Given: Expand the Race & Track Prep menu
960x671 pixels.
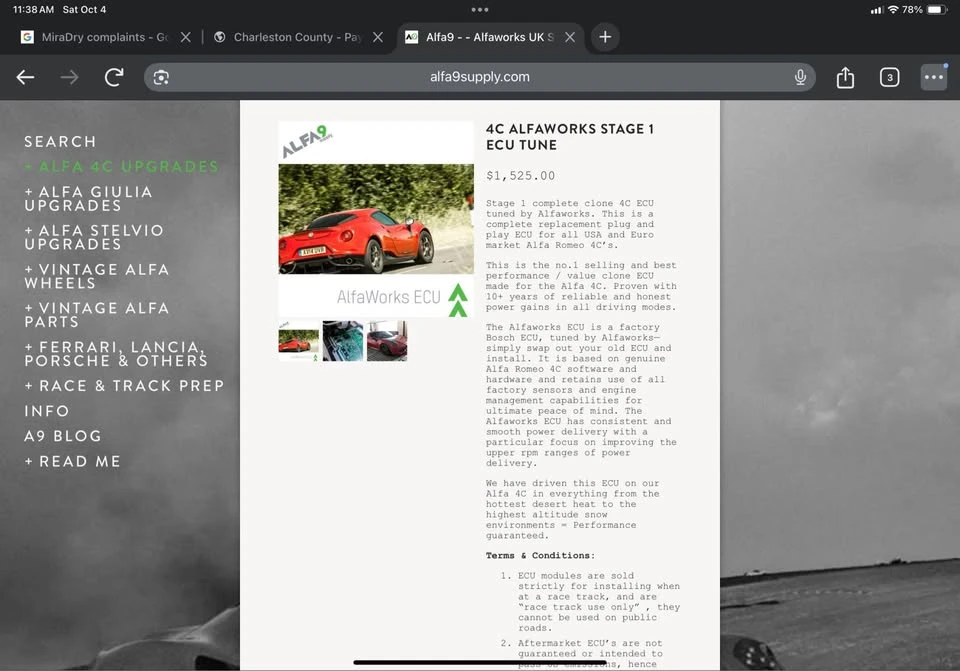Looking at the screenshot, I should click(124, 386).
